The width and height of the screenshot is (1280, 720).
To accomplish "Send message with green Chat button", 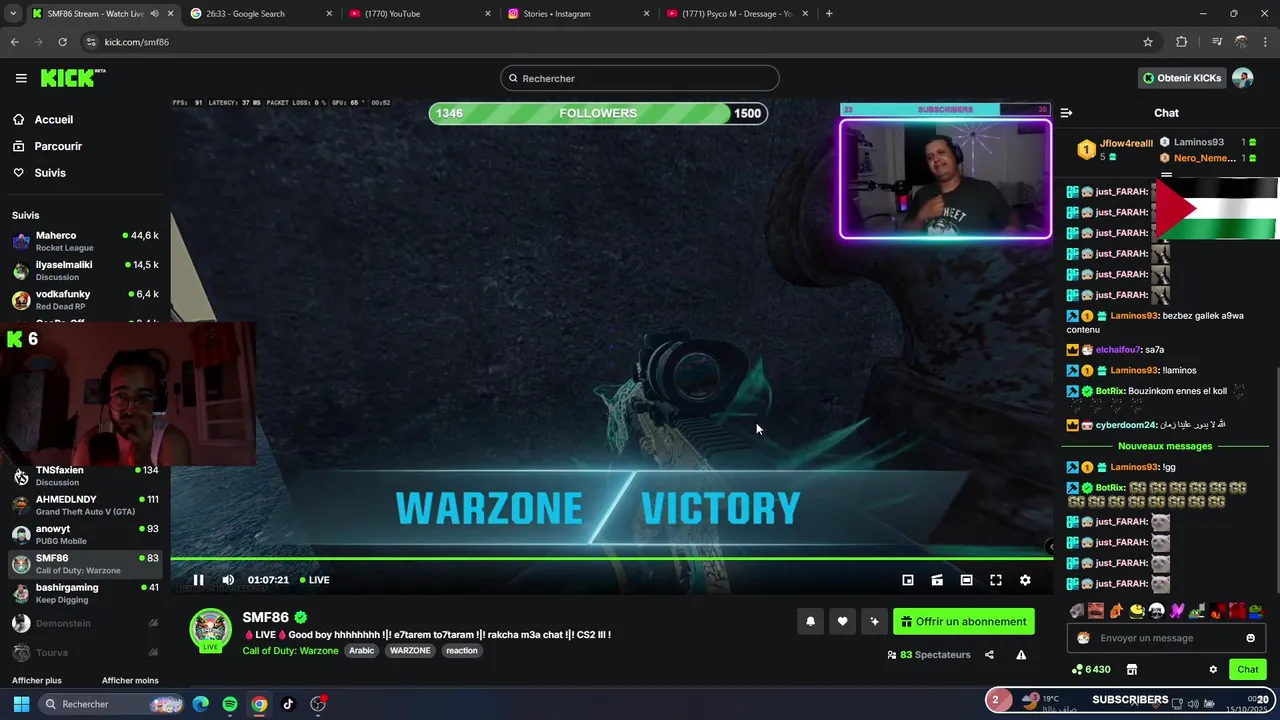I will 1248,670.
